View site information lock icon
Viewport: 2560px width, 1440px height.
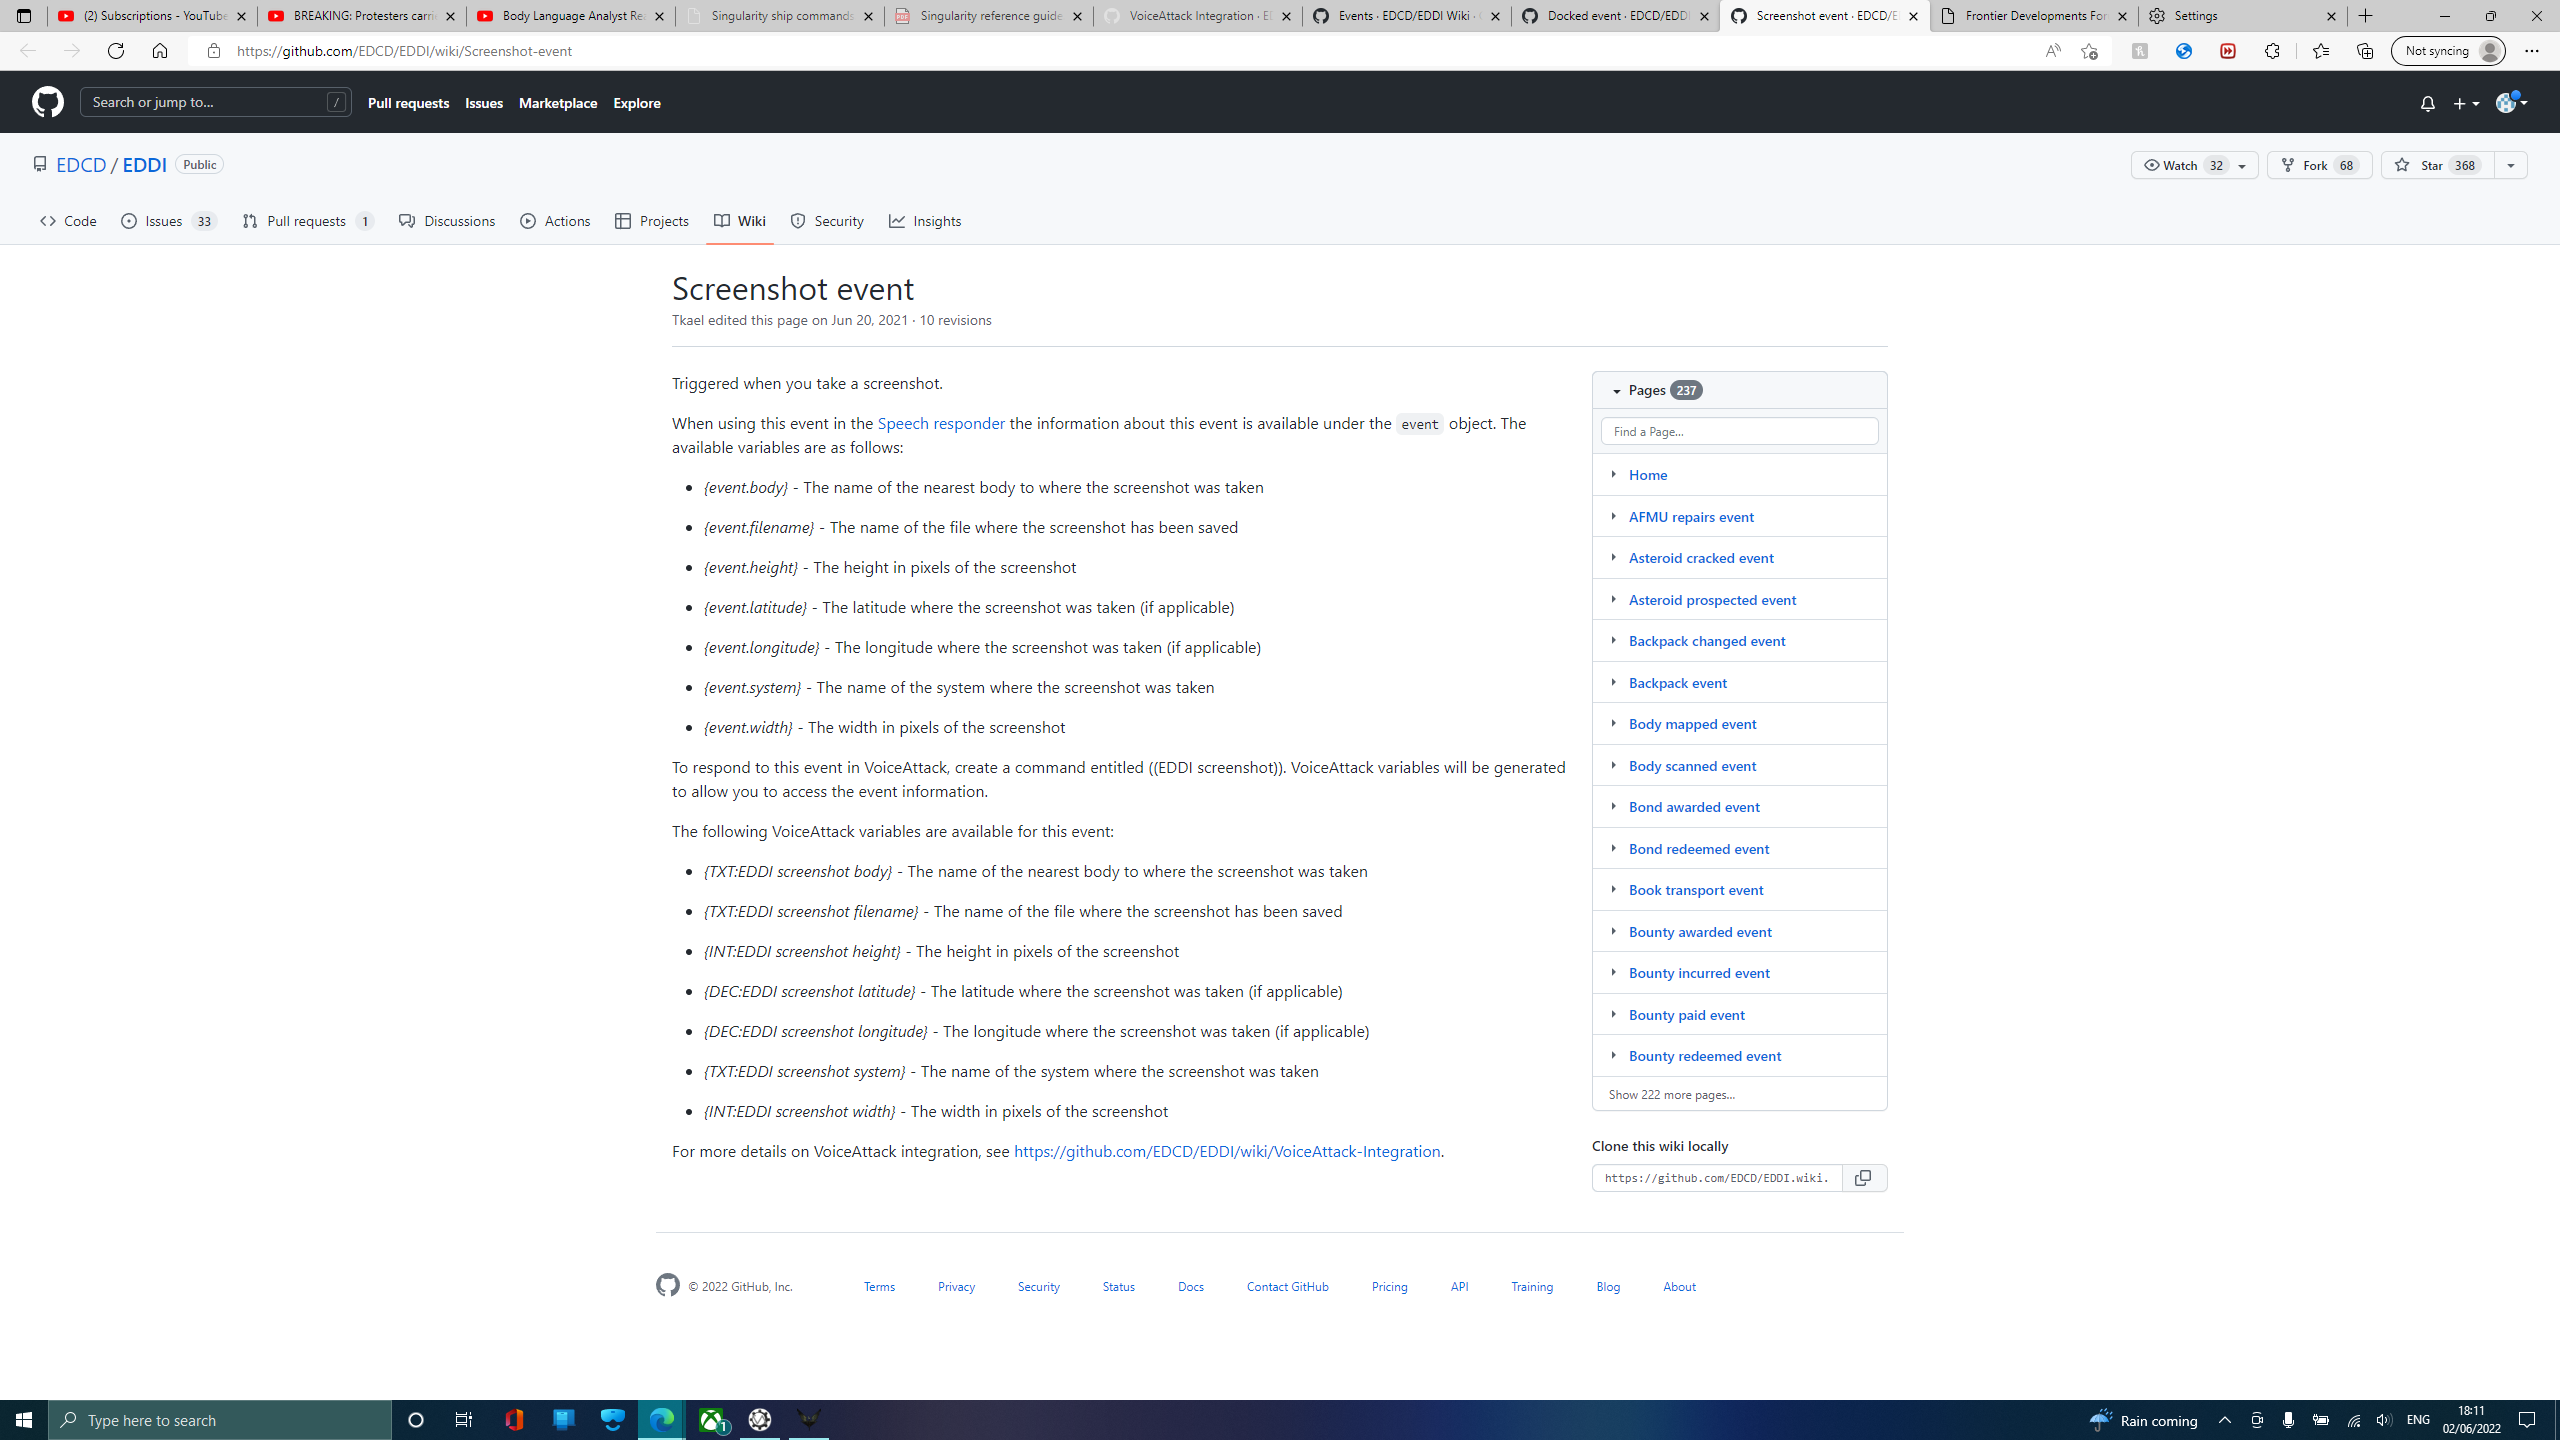point(213,51)
